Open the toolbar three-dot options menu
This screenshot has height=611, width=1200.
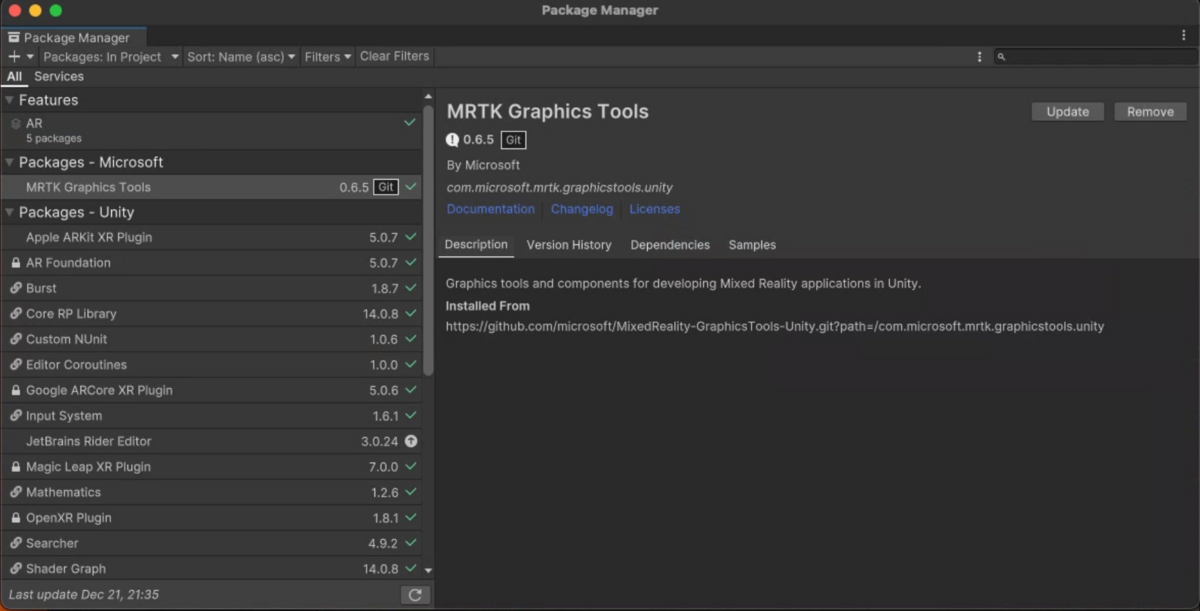click(979, 57)
